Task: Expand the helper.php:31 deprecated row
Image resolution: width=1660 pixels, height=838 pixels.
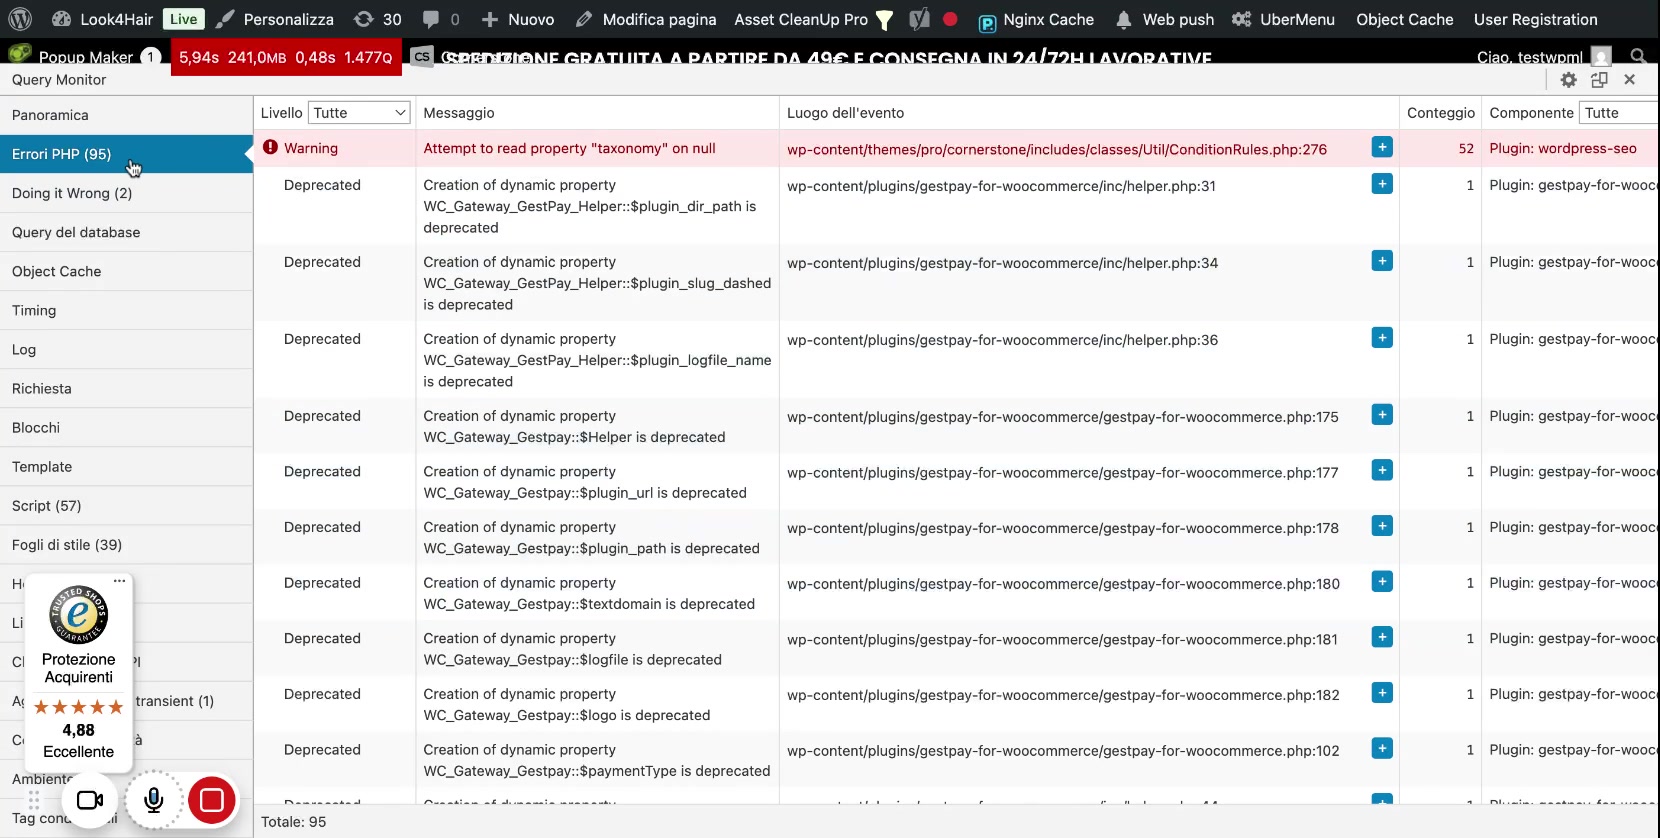Action: [x=1382, y=185]
